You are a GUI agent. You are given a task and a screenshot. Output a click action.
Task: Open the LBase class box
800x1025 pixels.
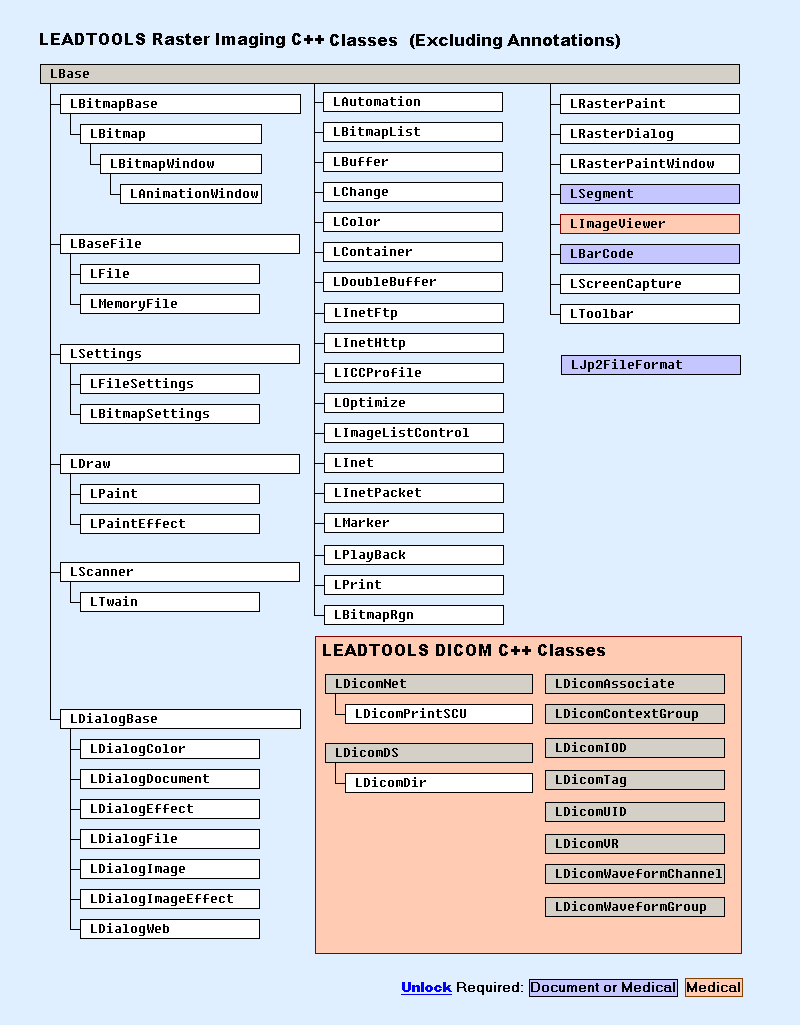(390, 74)
